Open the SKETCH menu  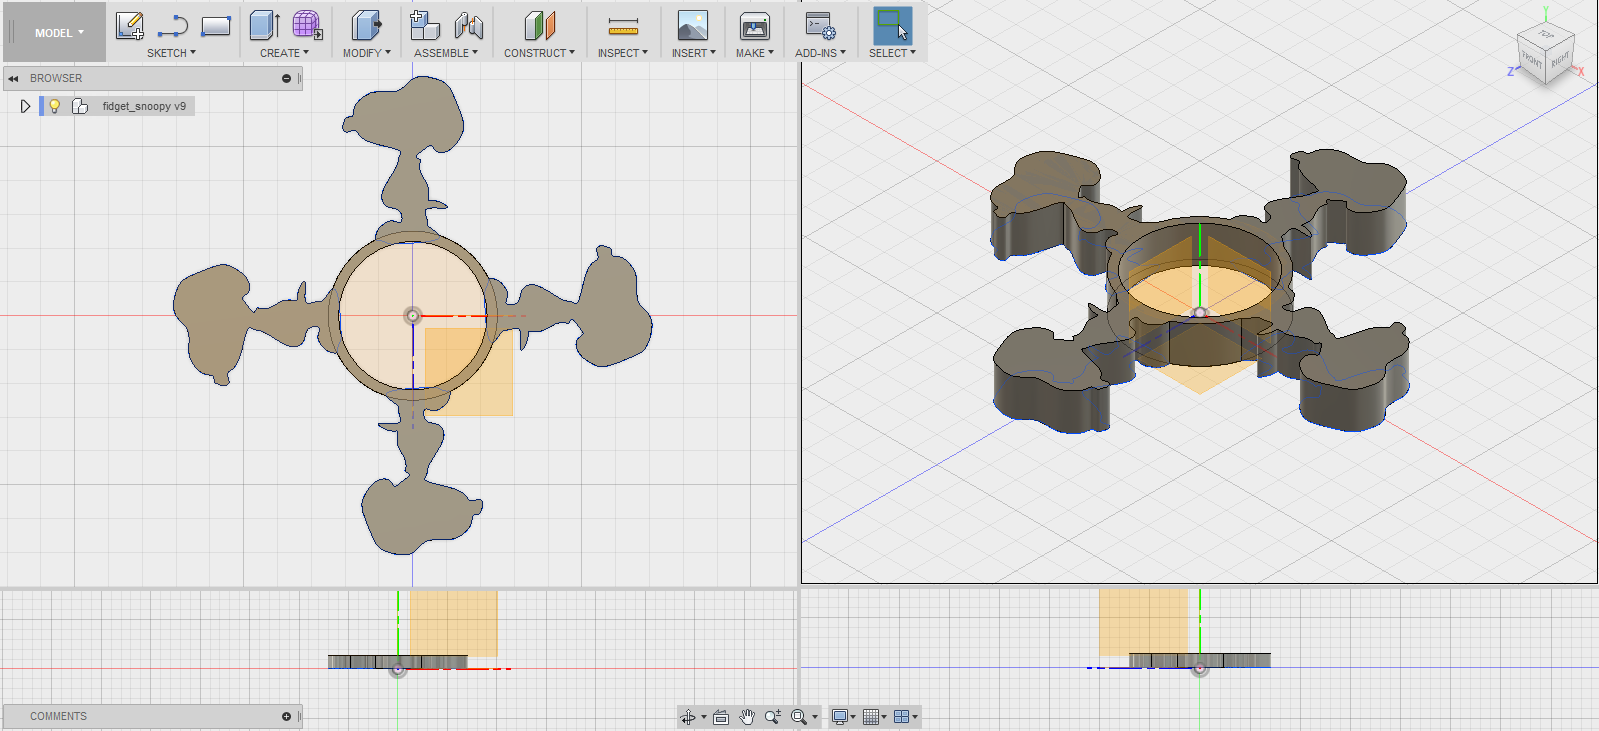[x=171, y=53]
